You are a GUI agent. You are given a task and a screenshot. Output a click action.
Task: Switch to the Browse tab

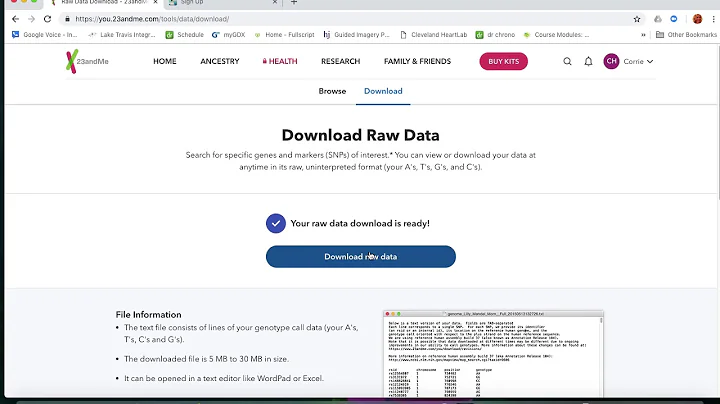[x=332, y=91]
